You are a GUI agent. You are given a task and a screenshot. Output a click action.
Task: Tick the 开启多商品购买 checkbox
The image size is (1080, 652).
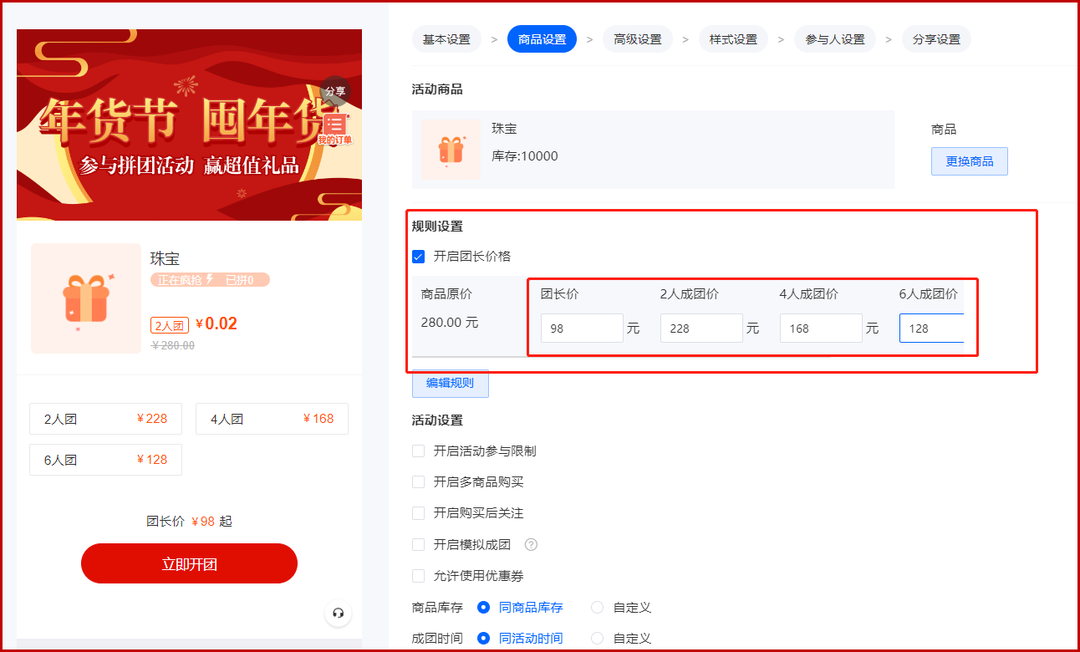point(418,482)
